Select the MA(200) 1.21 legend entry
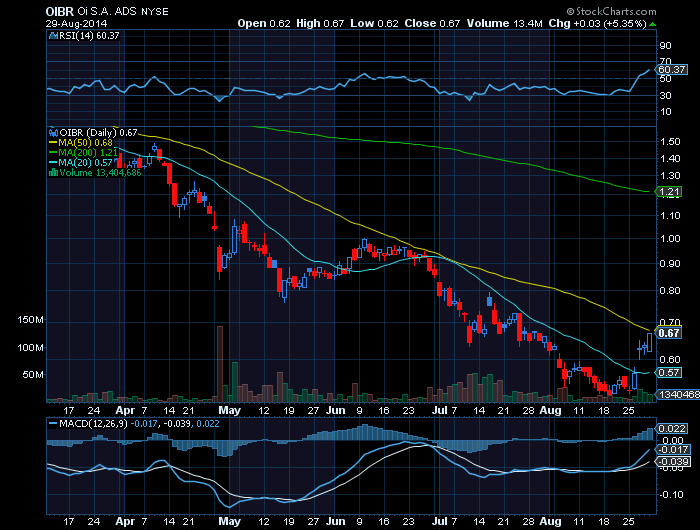Viewport: 700px width, 530px height. coord(83,153)
